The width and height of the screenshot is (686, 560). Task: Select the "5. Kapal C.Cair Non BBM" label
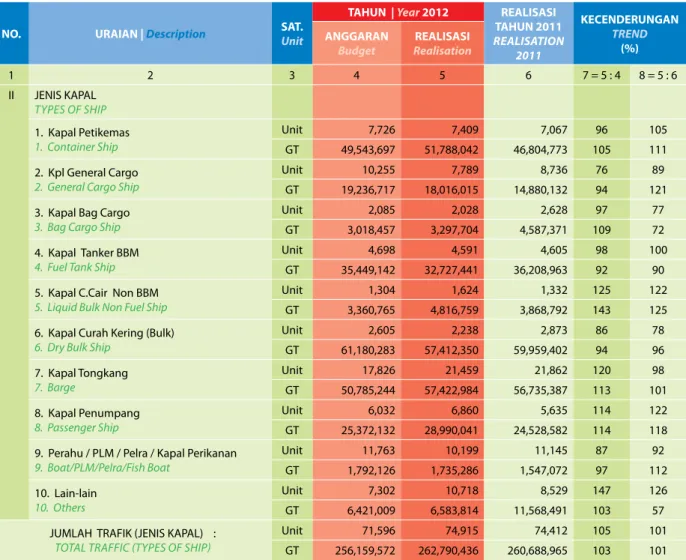(x=97, y=293)
